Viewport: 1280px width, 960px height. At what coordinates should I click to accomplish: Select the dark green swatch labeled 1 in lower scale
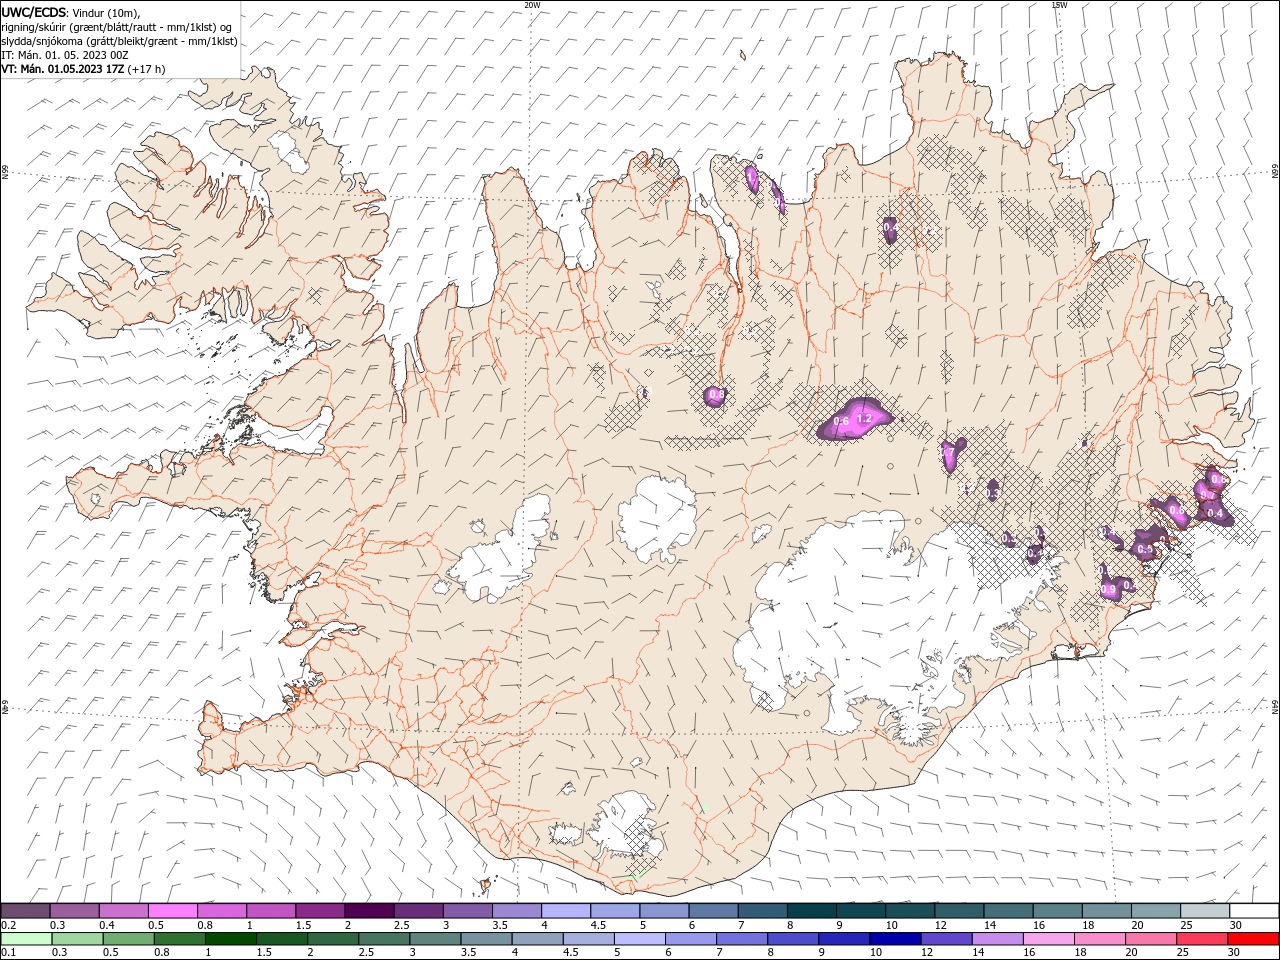[230, 939]
